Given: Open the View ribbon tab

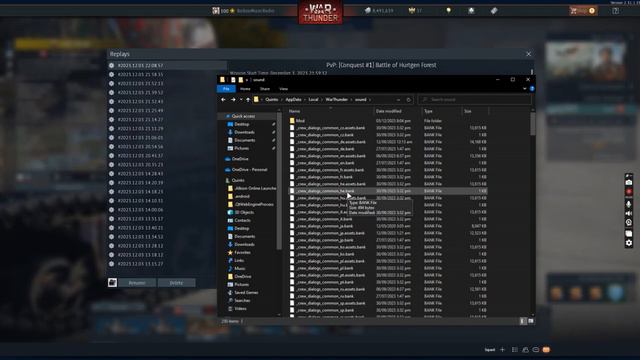Looking at the screenshot, I should (x=283, y=89).
